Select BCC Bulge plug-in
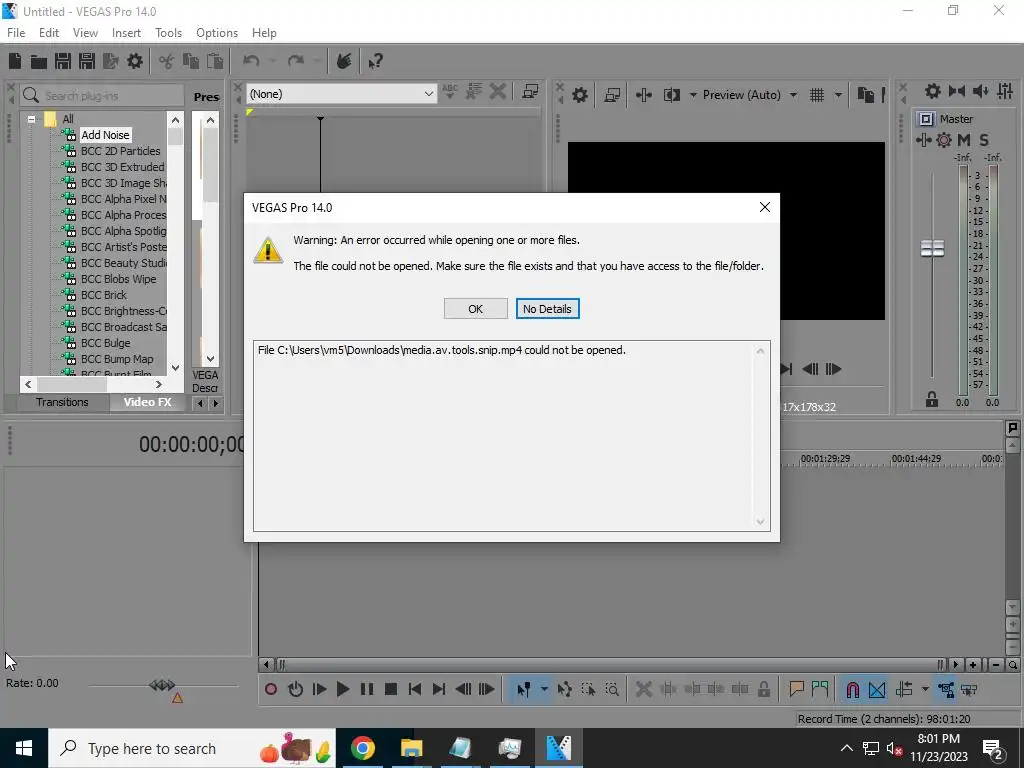 click(x=105, y=343)
